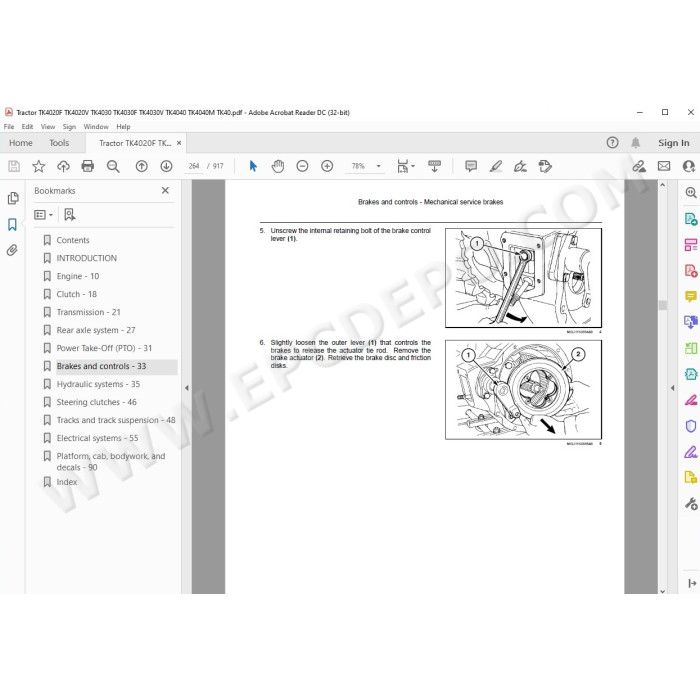Collapse the left navigation pane arrow
This screenshot has width=700, height=700.
coord(187,388)
